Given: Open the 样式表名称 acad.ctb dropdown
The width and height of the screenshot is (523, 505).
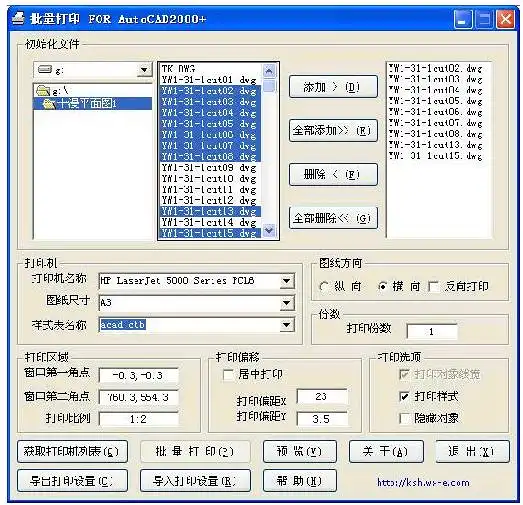Looking at the screenshot, I should click(x=287, y=325).
